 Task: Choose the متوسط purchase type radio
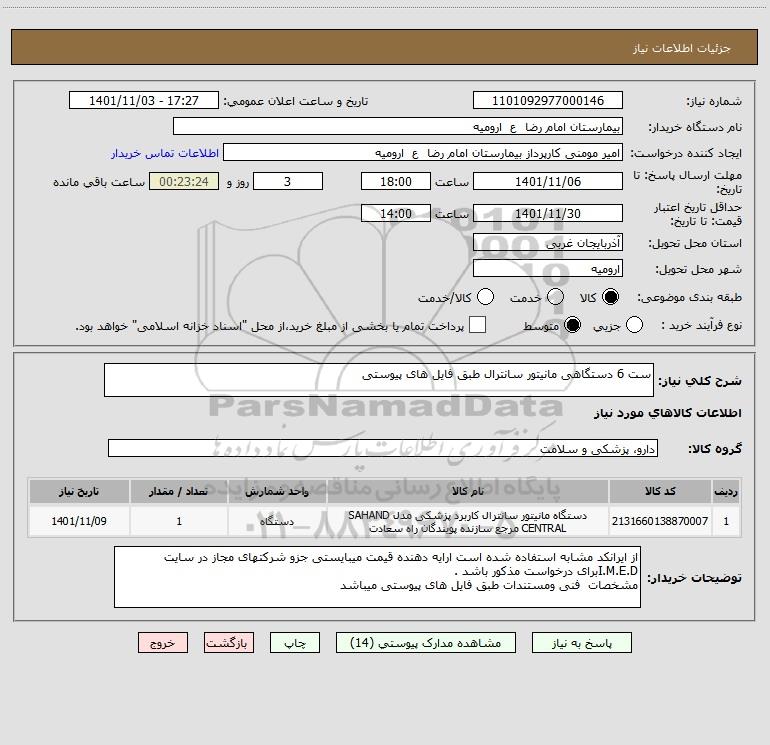572,325
